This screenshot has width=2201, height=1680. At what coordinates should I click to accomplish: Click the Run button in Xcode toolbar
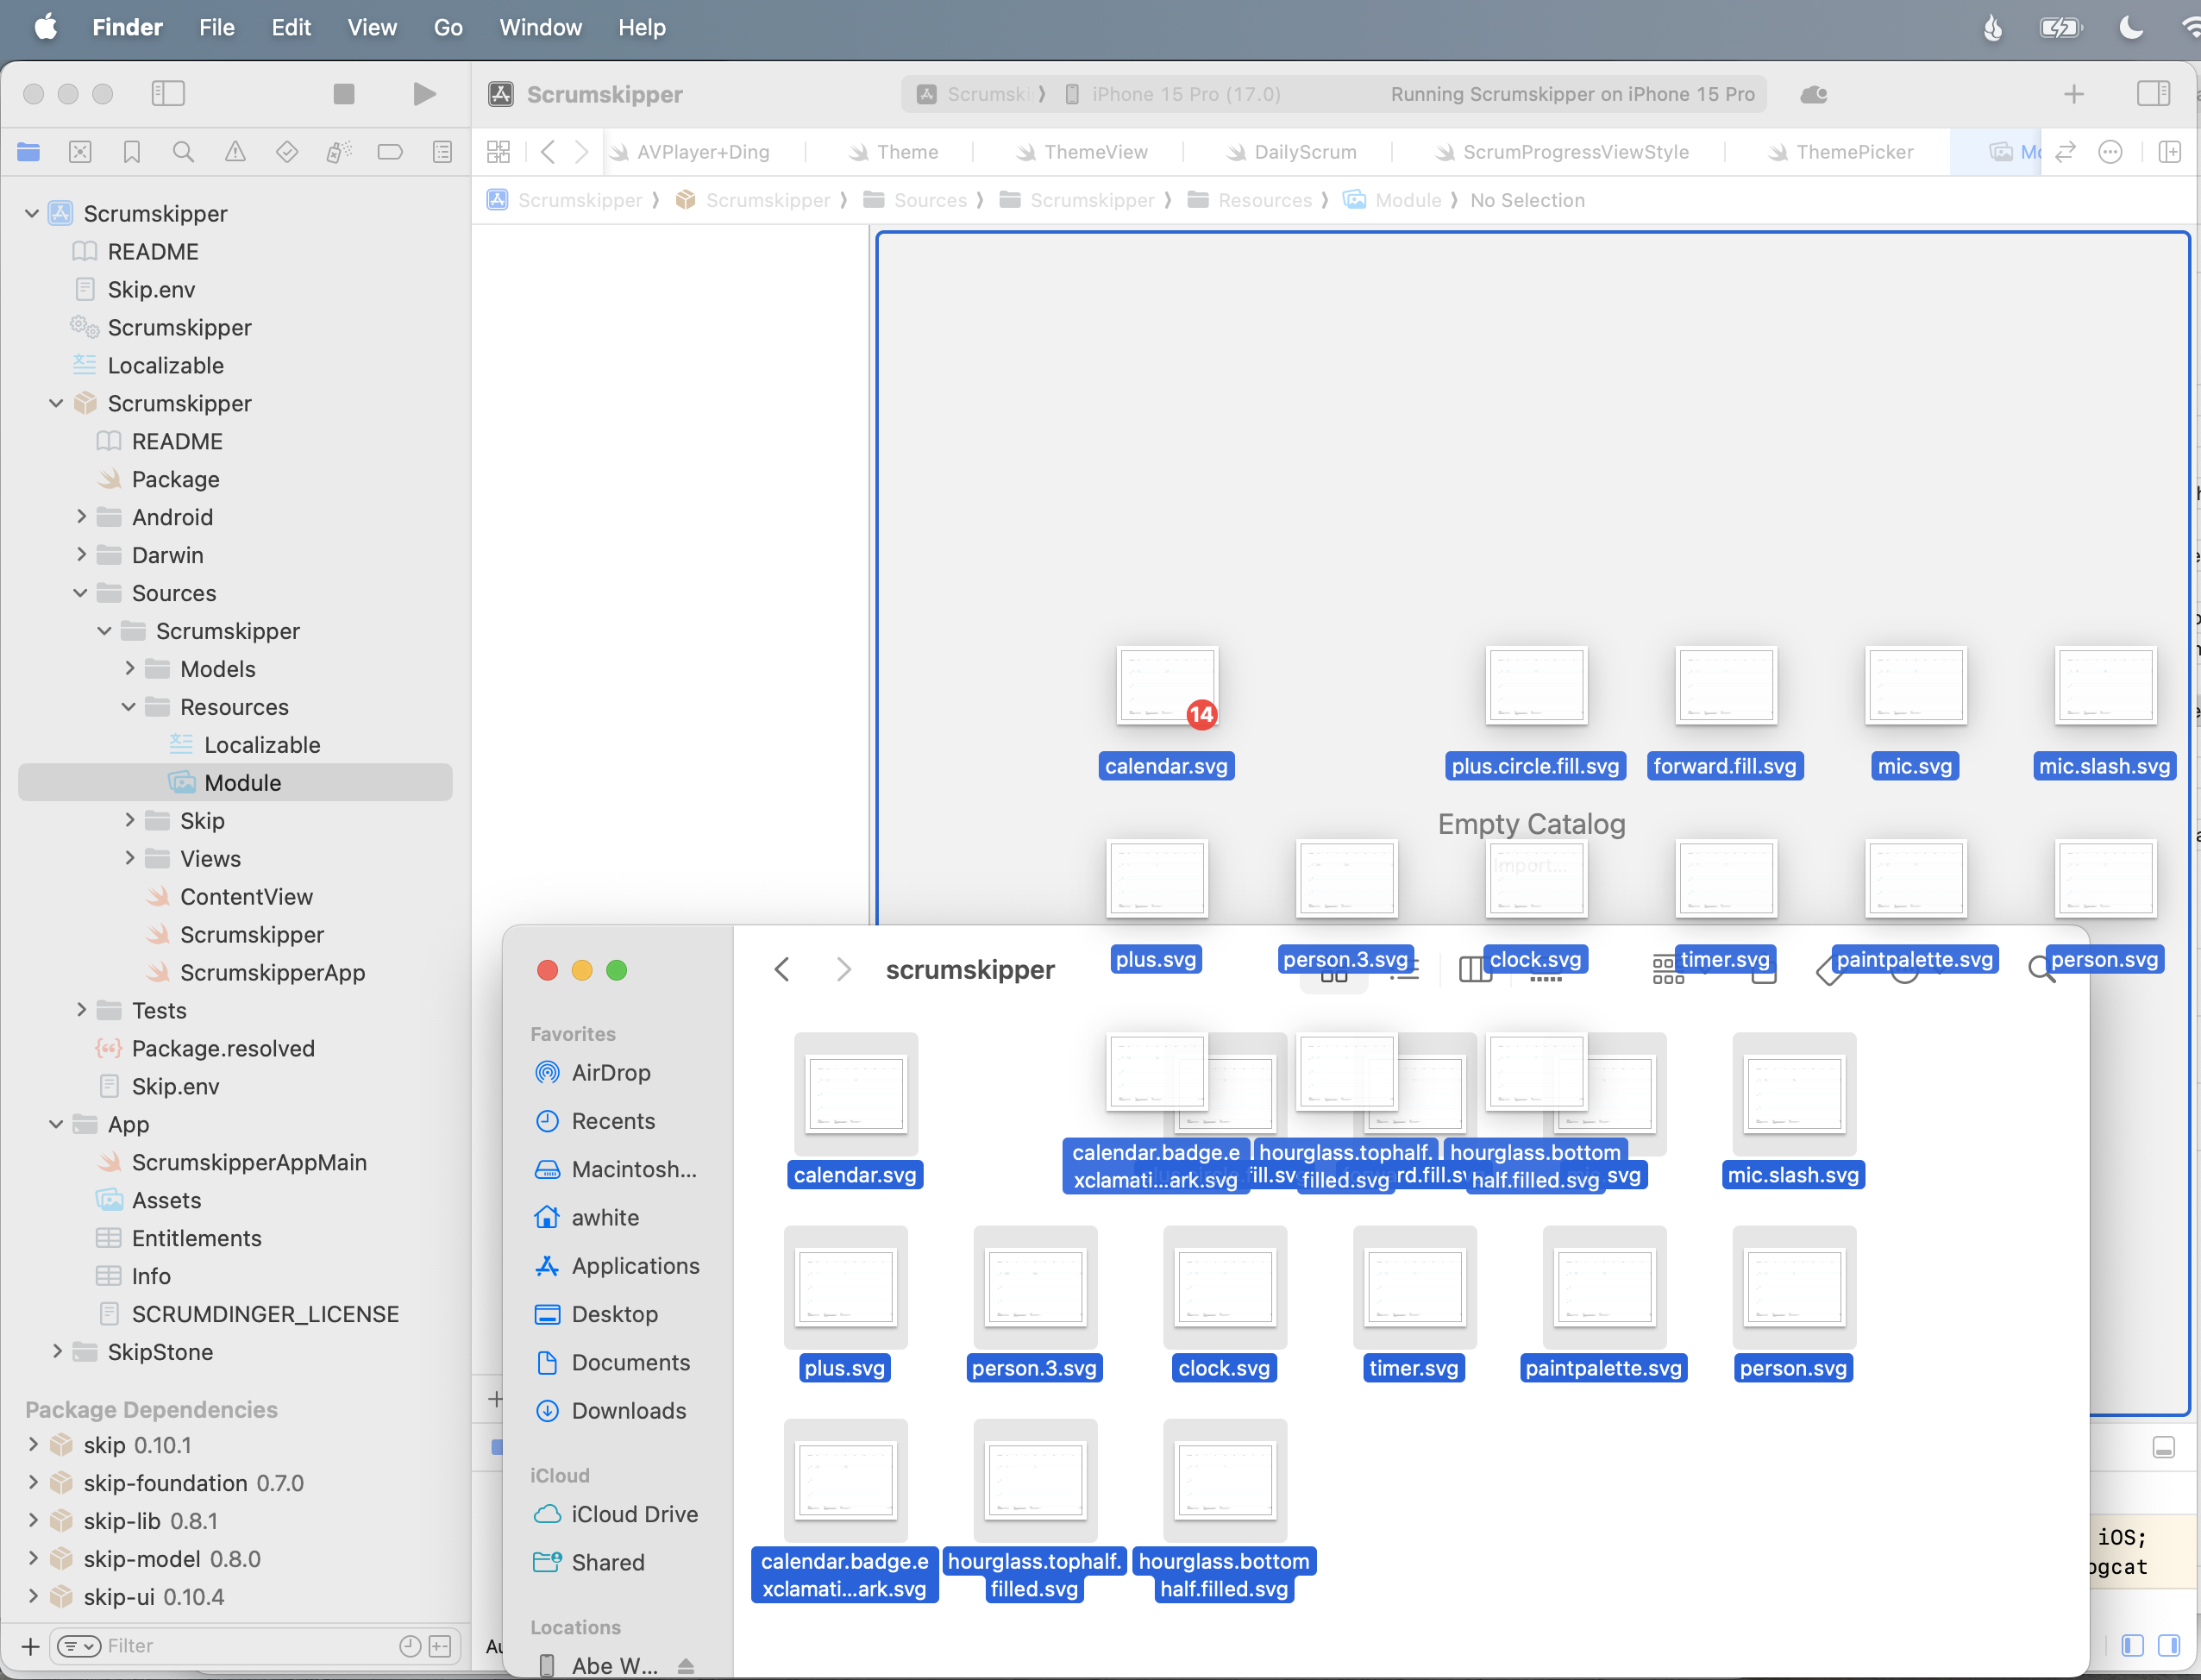tap(425, 91)
